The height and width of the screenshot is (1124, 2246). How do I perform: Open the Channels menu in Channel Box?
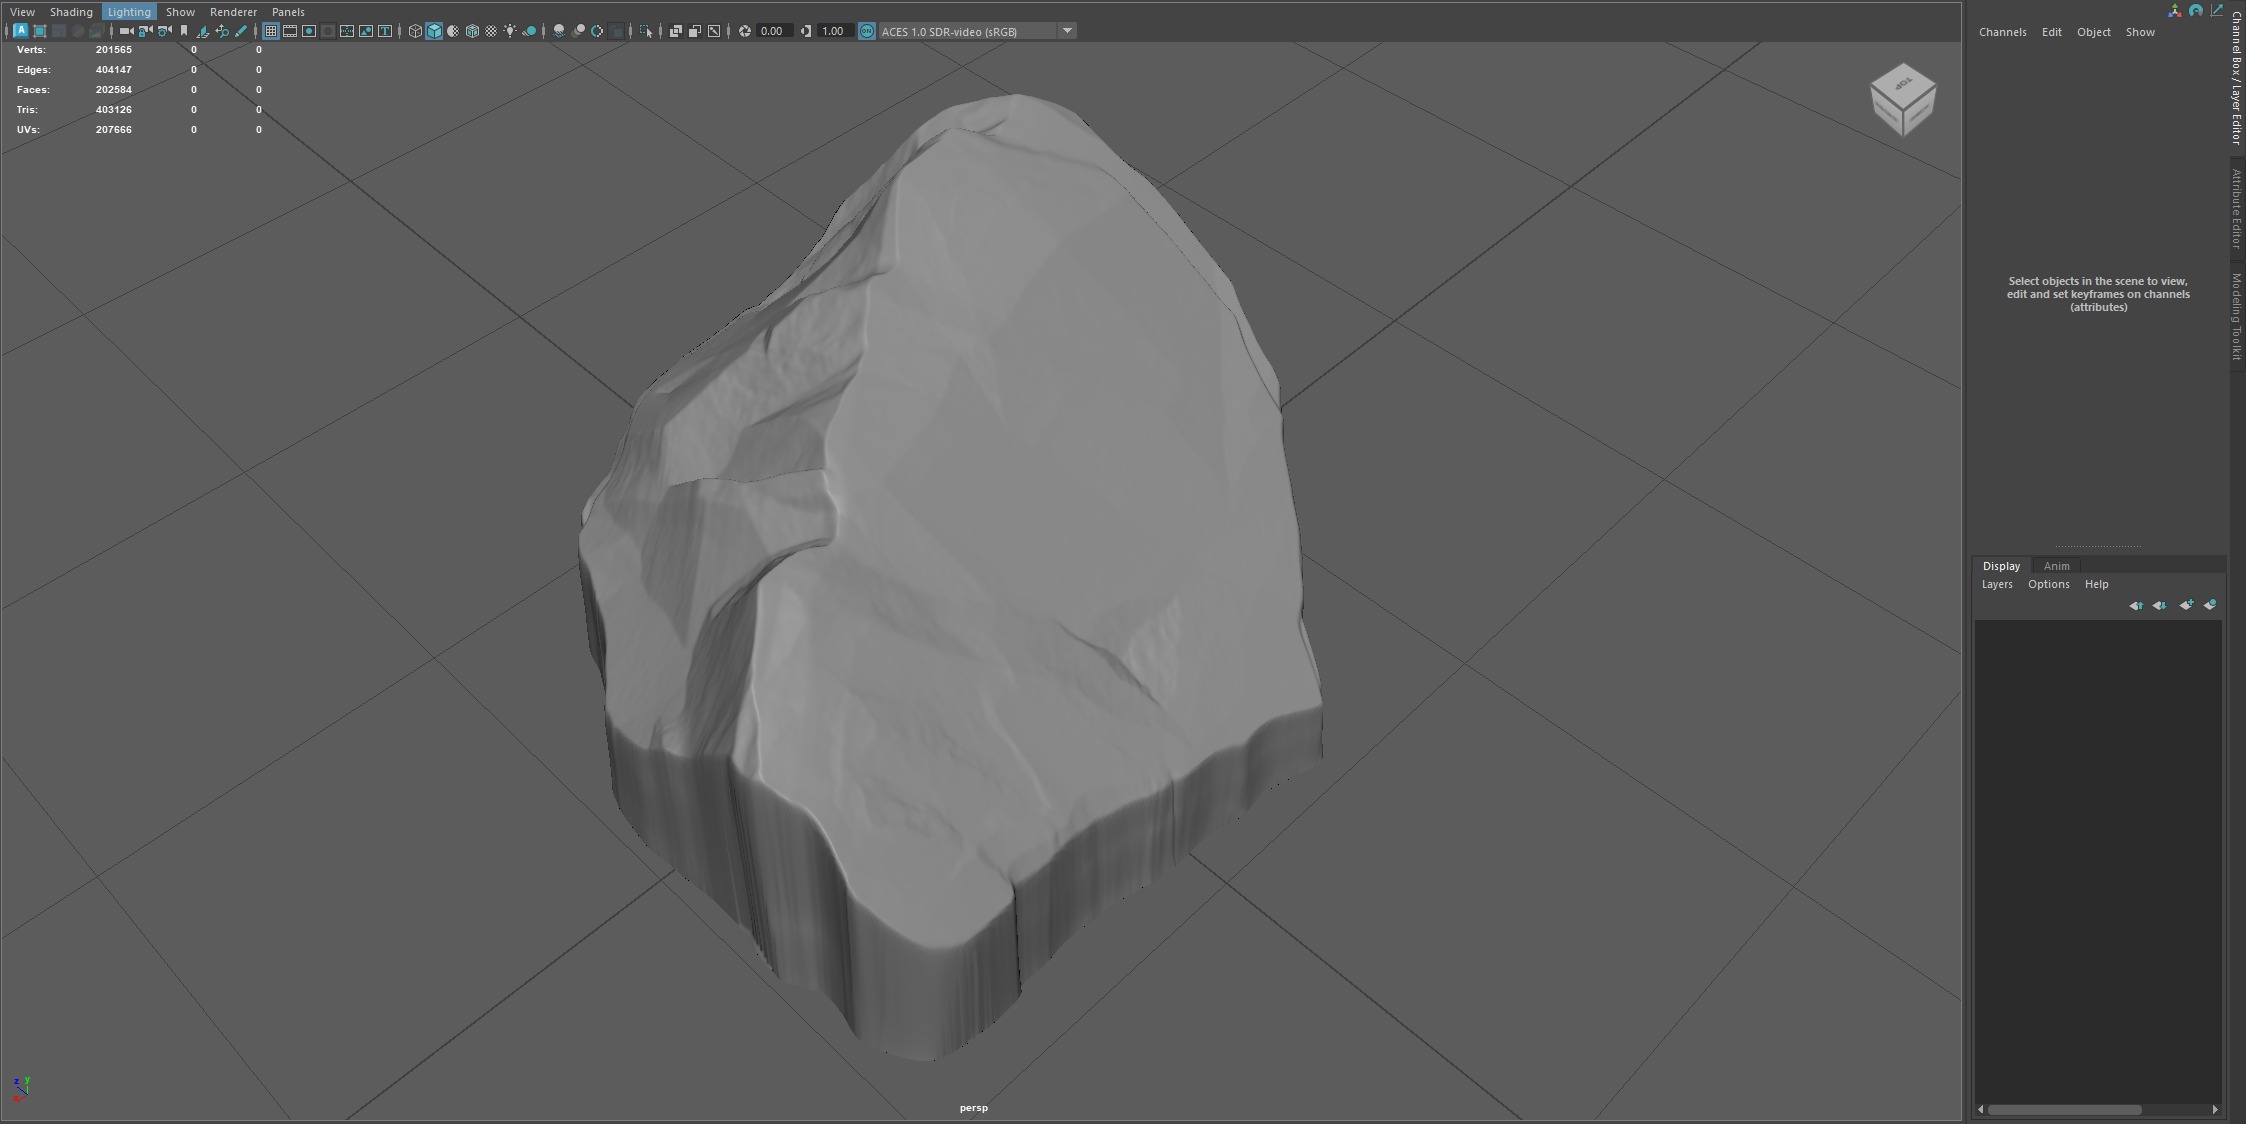(2002, 32)
